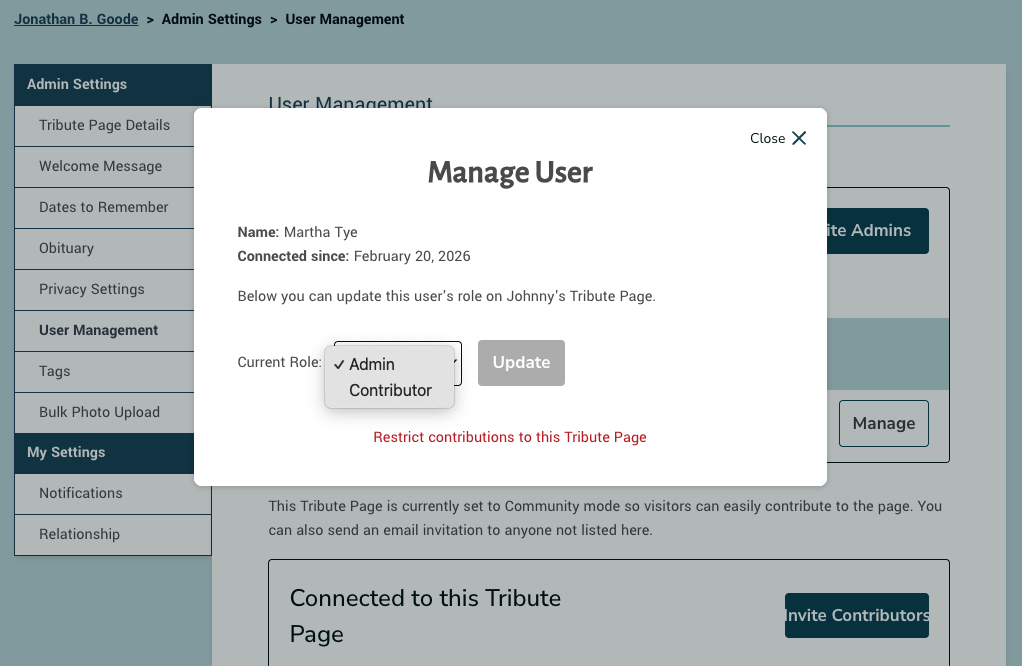Click Admin Settings sidebar header
Image resolution: width=1022 pixels, height=666 pixels.
click(x=113, y=85)
